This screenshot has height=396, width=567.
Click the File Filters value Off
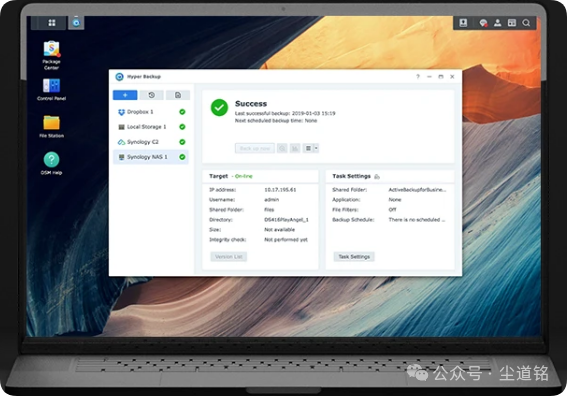pyautogui.click(x=392, y=210)
